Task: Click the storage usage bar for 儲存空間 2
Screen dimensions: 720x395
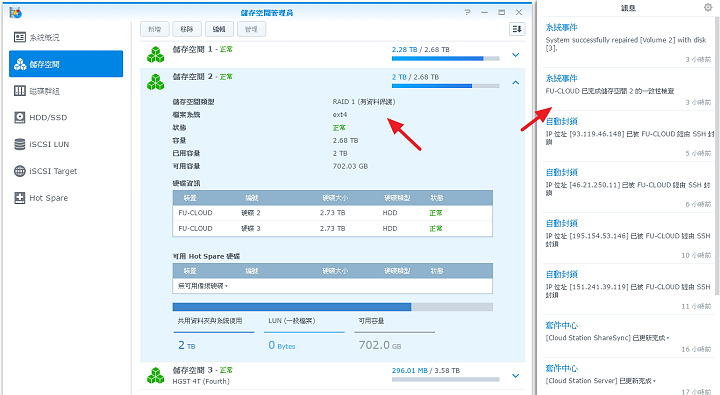Action: point(445,86)
